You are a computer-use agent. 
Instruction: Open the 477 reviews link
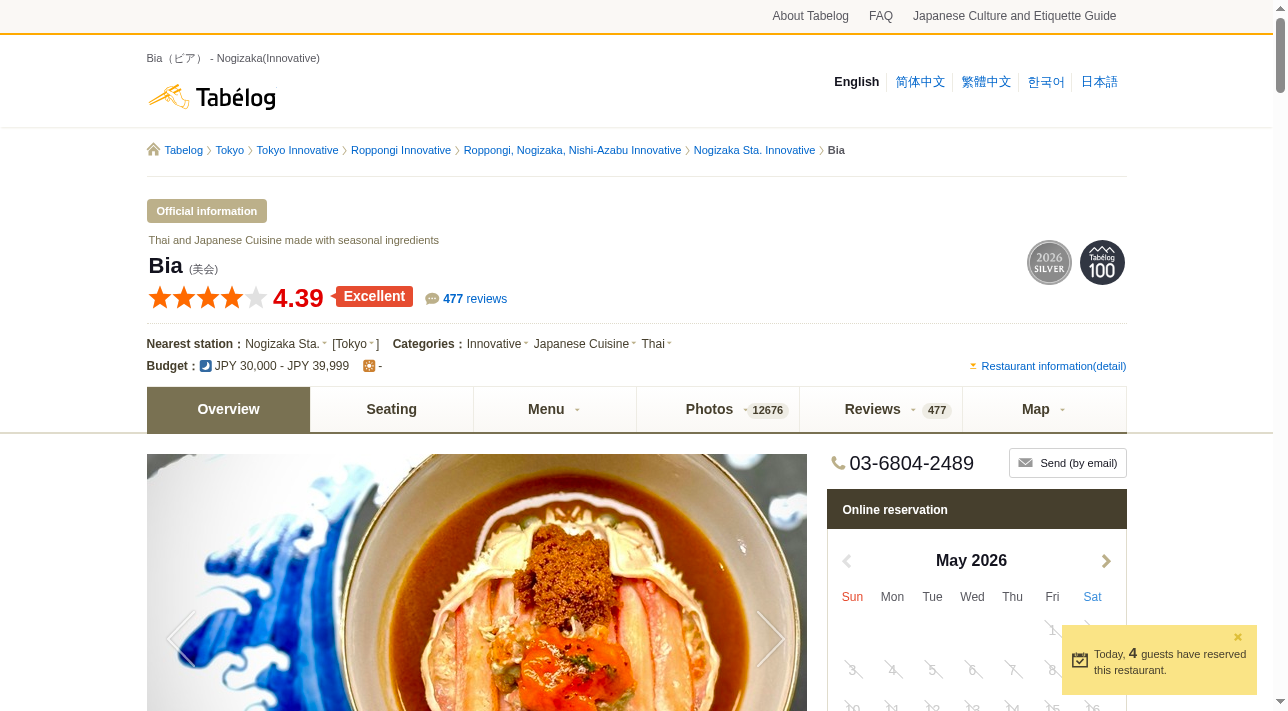click(x=475, y=299)
